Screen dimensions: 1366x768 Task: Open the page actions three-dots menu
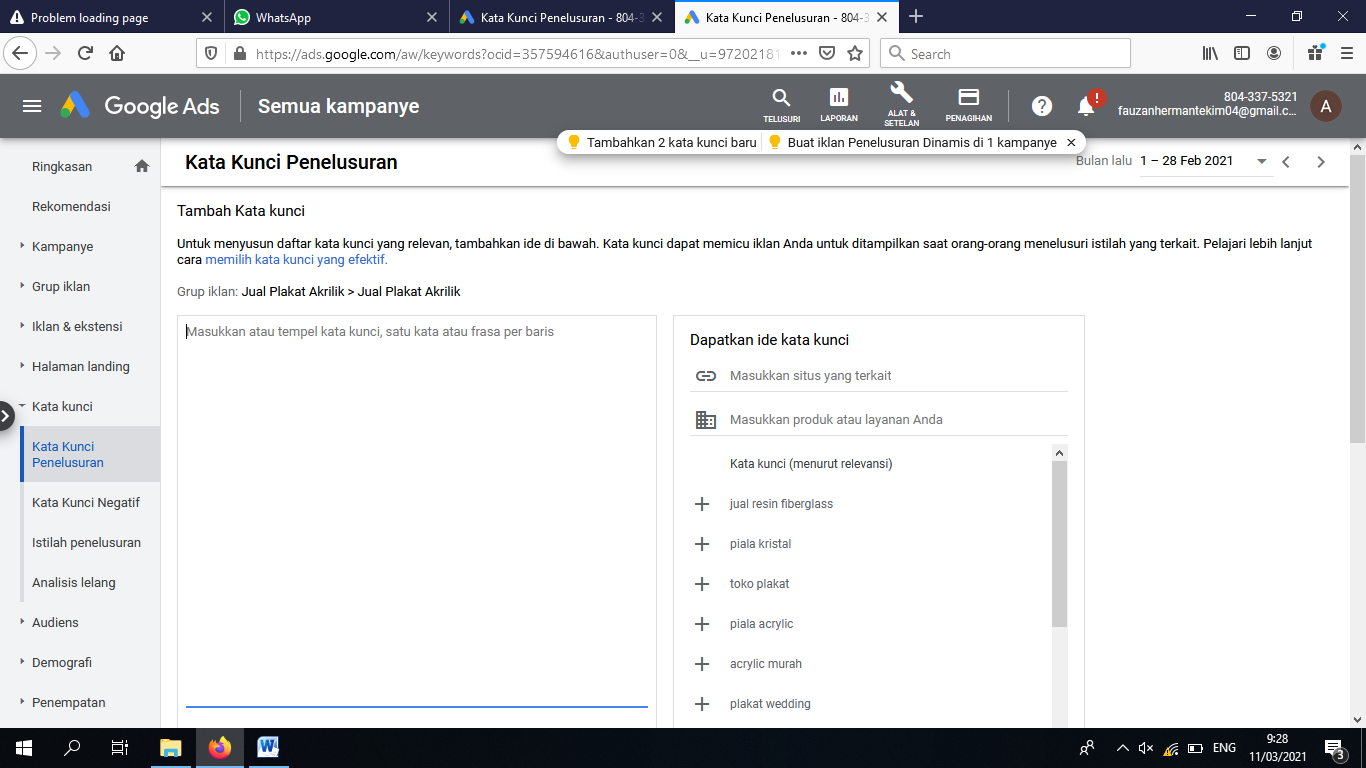pyautogui.click(x=799, y=53)
